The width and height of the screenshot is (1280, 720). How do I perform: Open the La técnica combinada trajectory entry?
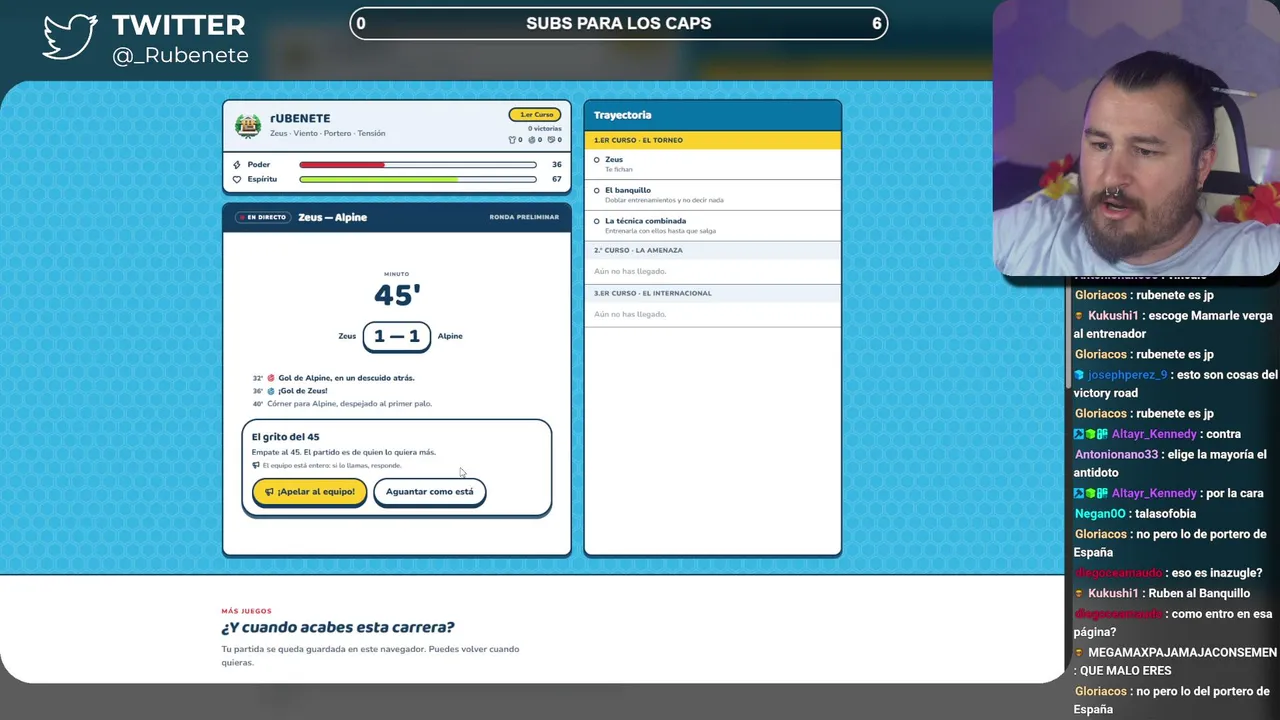point(712,225)
